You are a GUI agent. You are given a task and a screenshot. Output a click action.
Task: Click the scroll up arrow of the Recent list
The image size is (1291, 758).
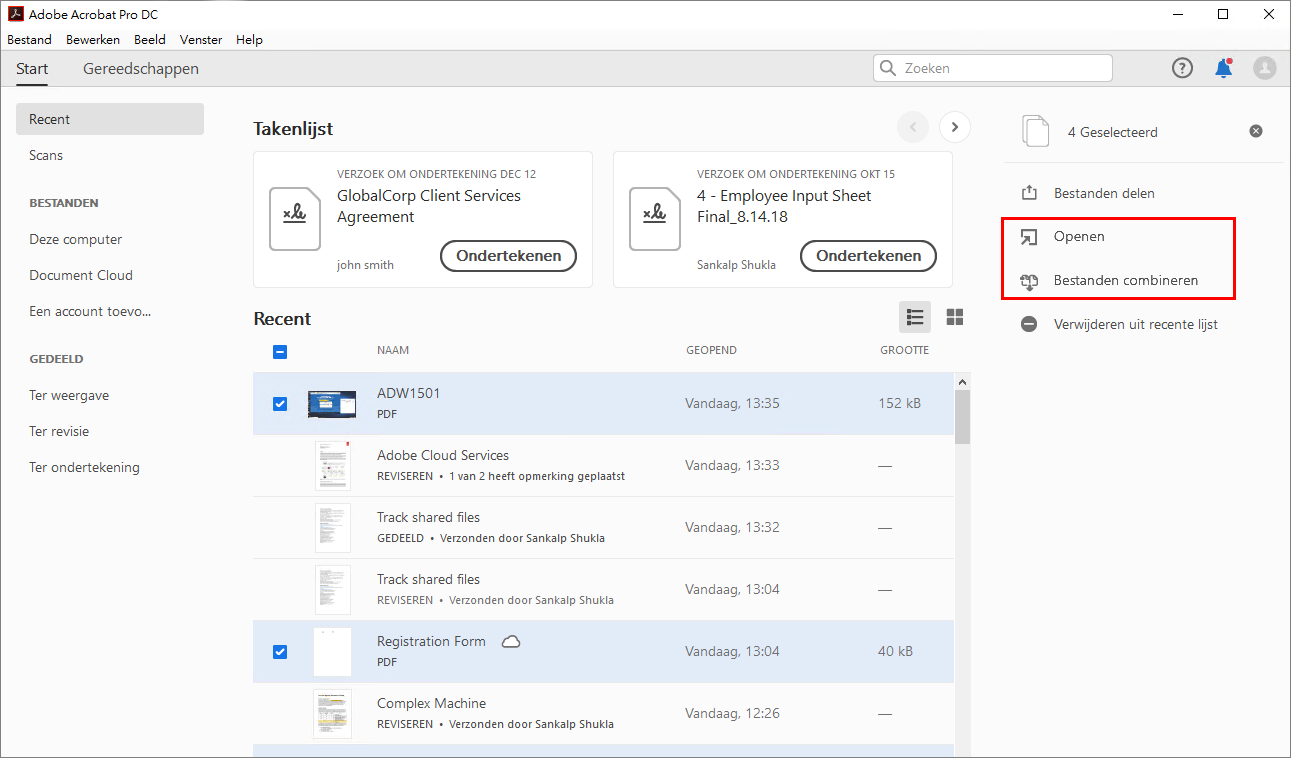tap(963, 382)
